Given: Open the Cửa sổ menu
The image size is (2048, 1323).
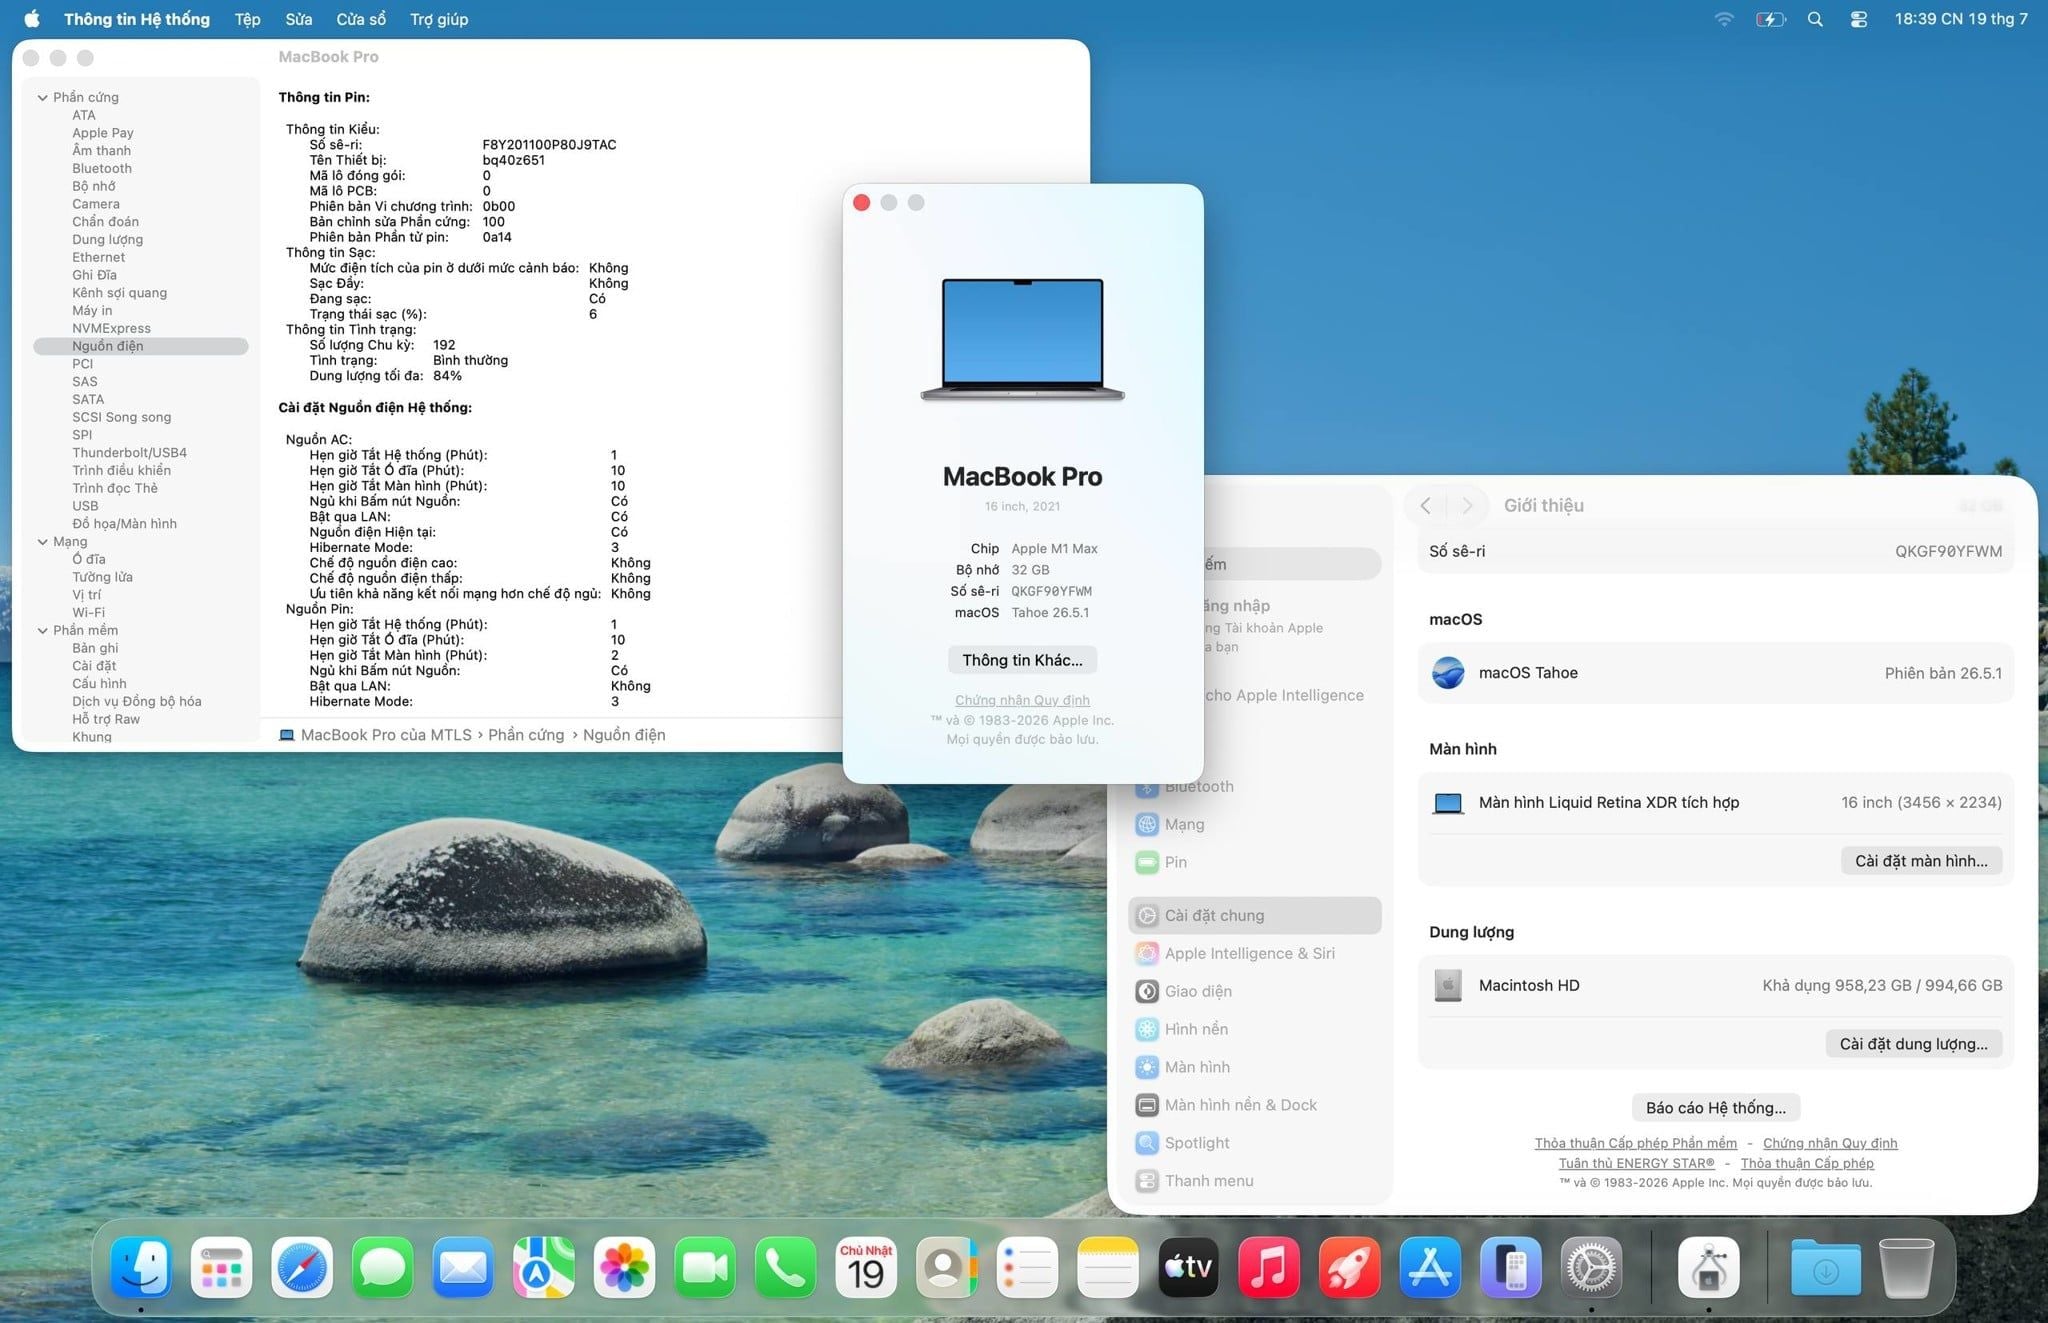Looking at the screenshot, I should [x=361, y=19].
